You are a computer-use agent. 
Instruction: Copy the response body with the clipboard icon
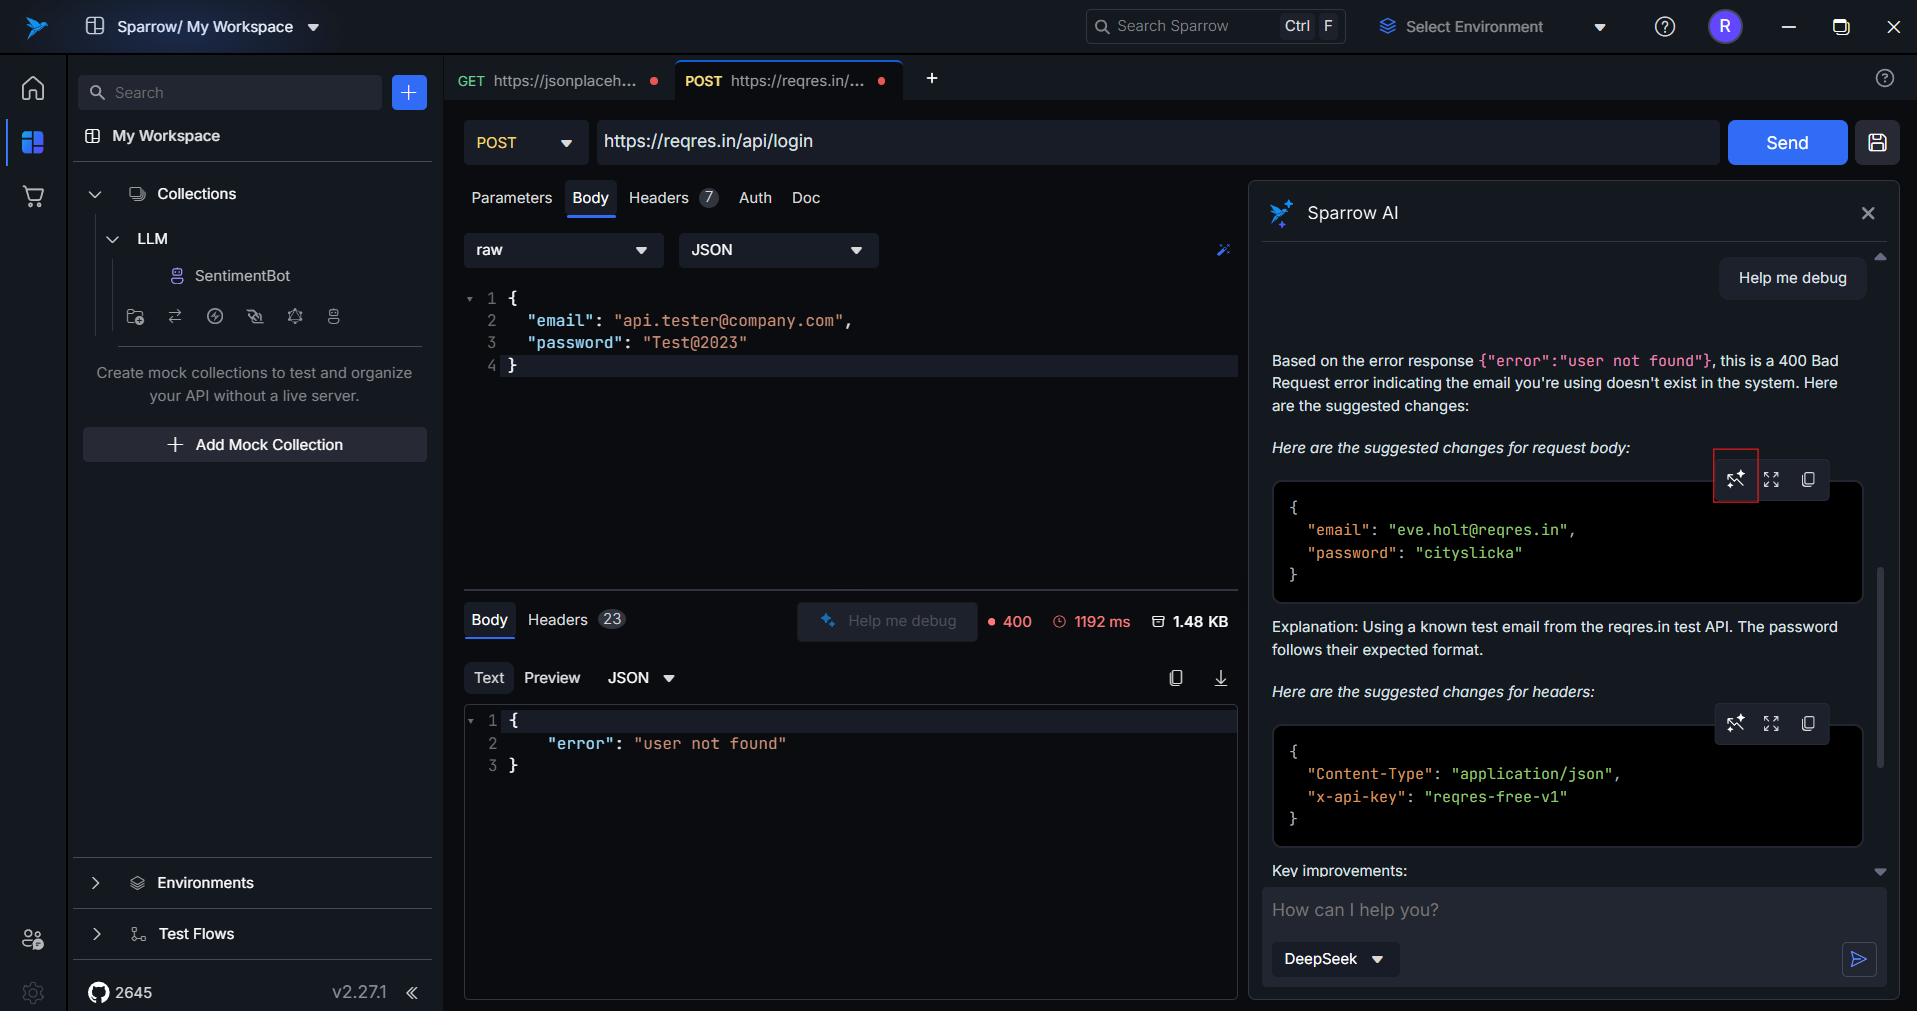[x=1176, y=678]
